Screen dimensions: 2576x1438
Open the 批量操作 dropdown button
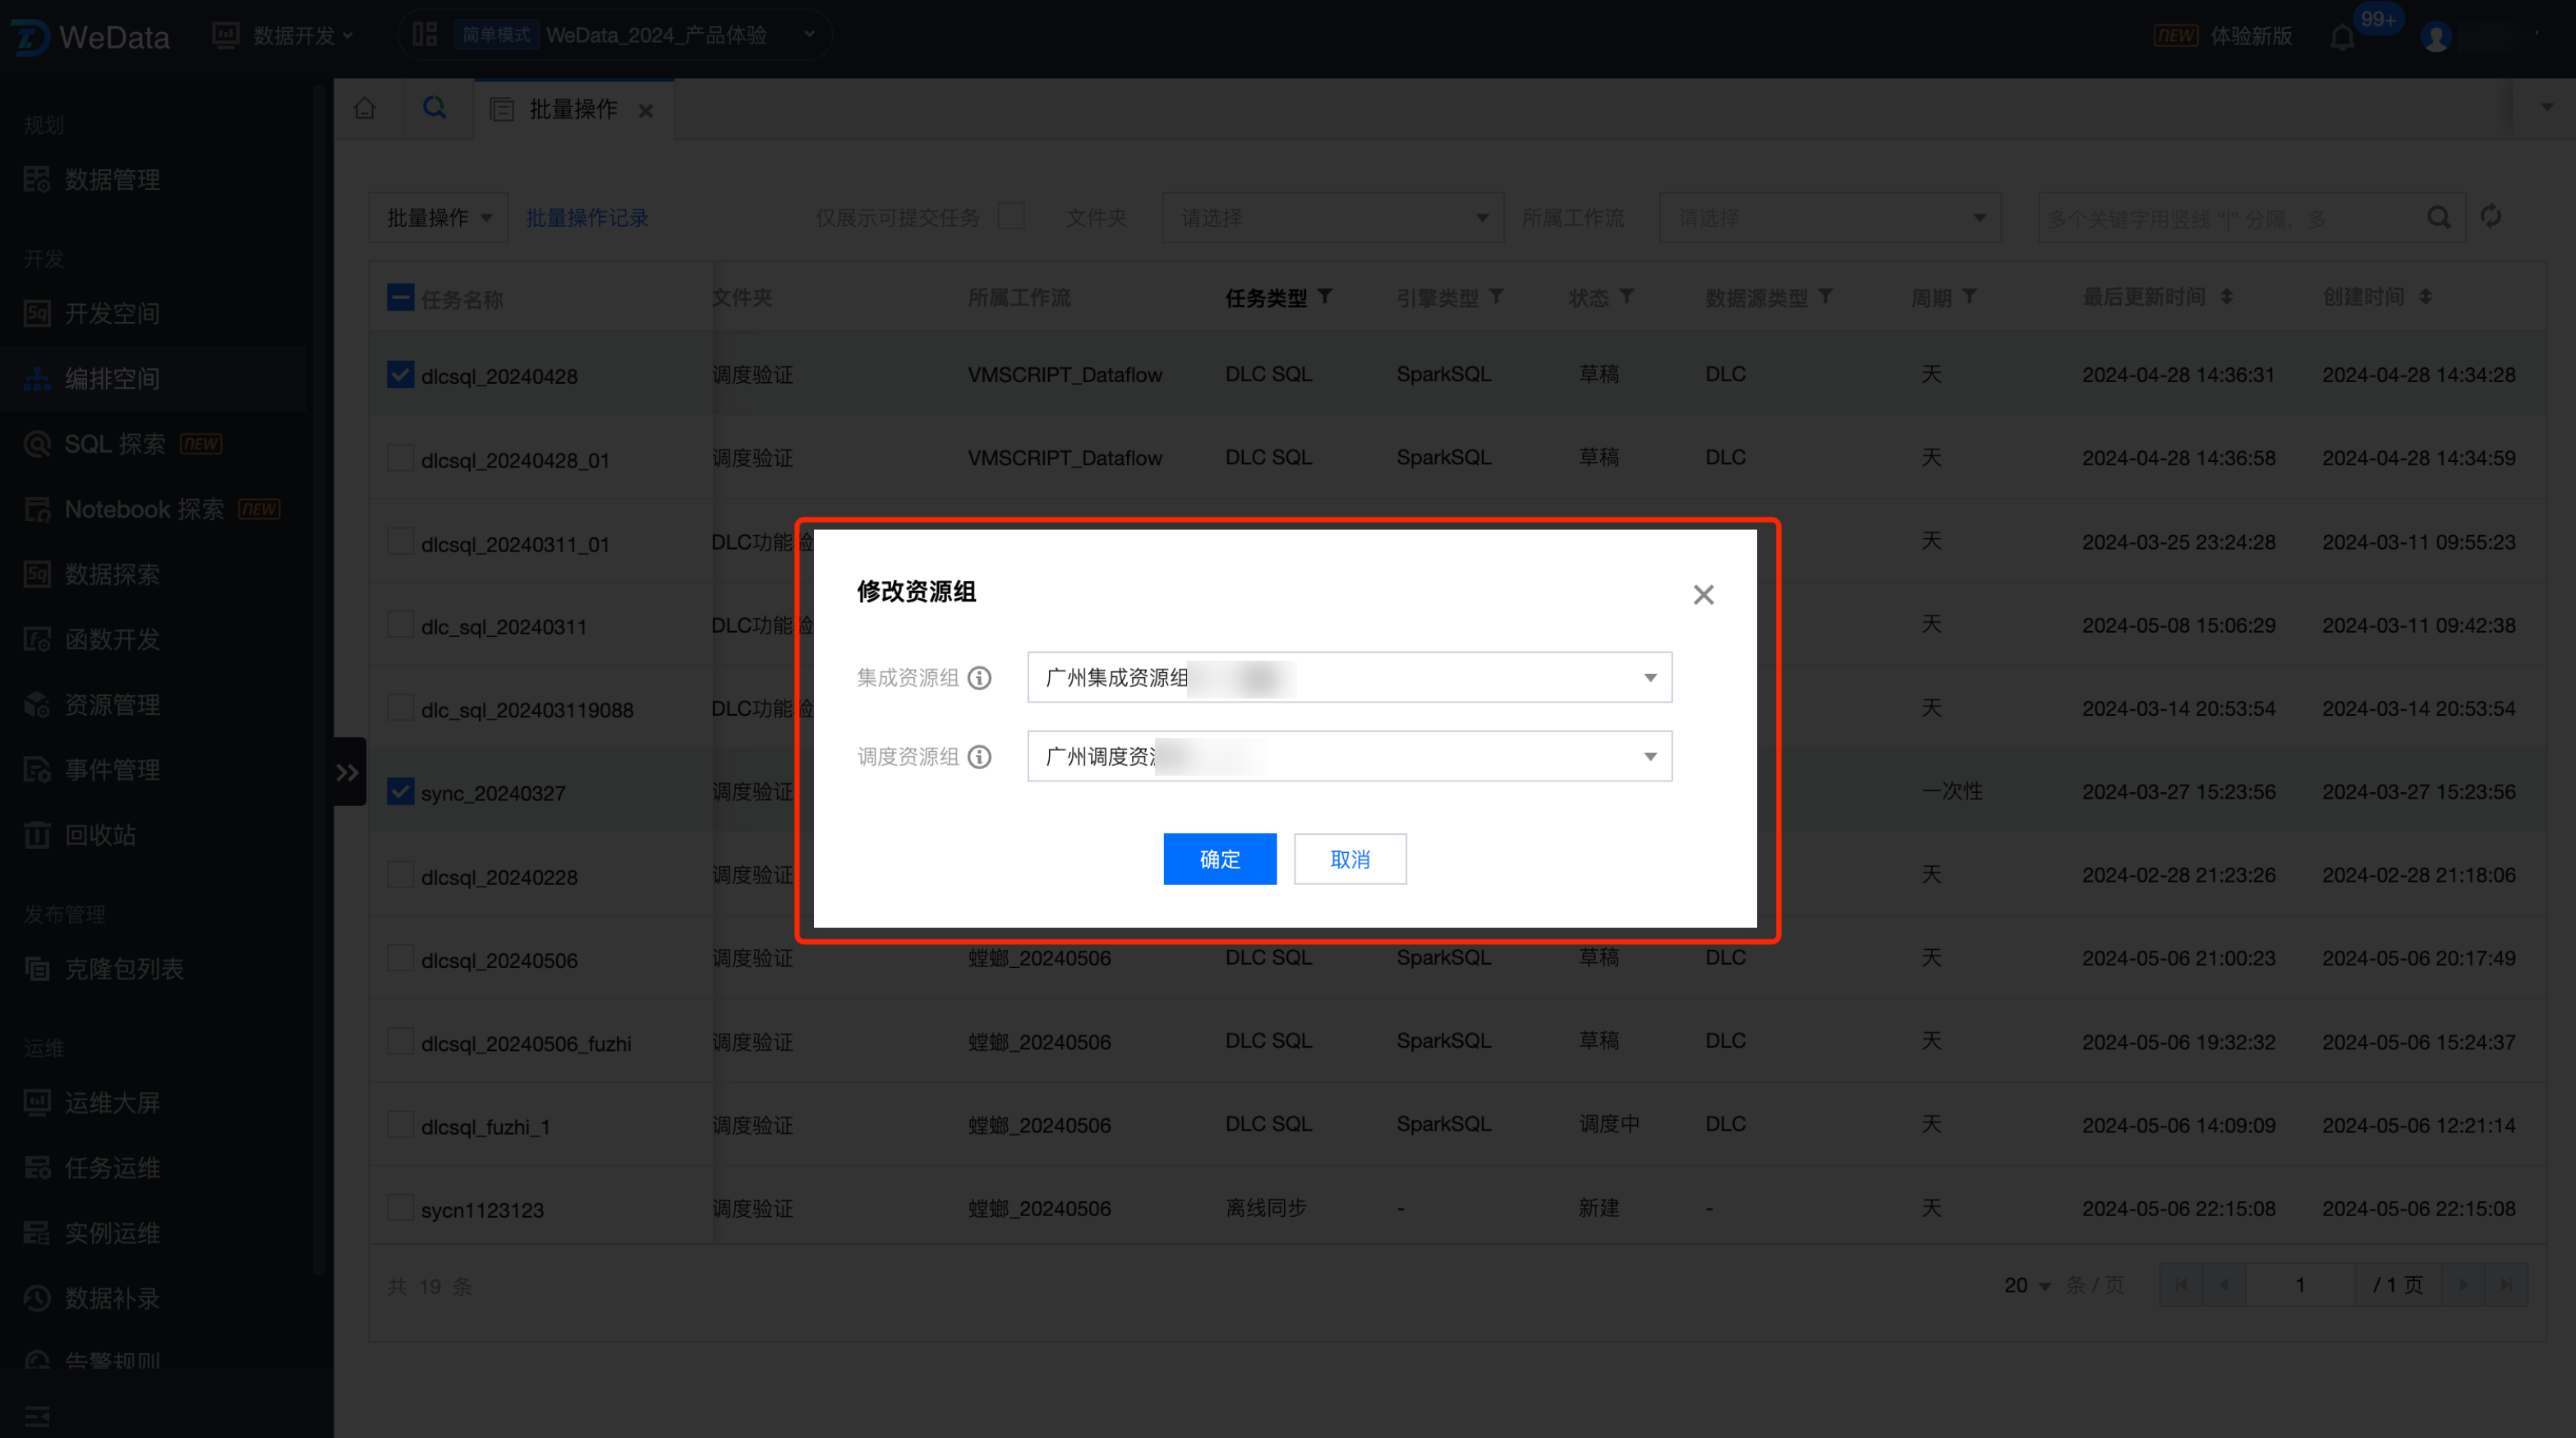pyautogui.click(x=438, y=217)
